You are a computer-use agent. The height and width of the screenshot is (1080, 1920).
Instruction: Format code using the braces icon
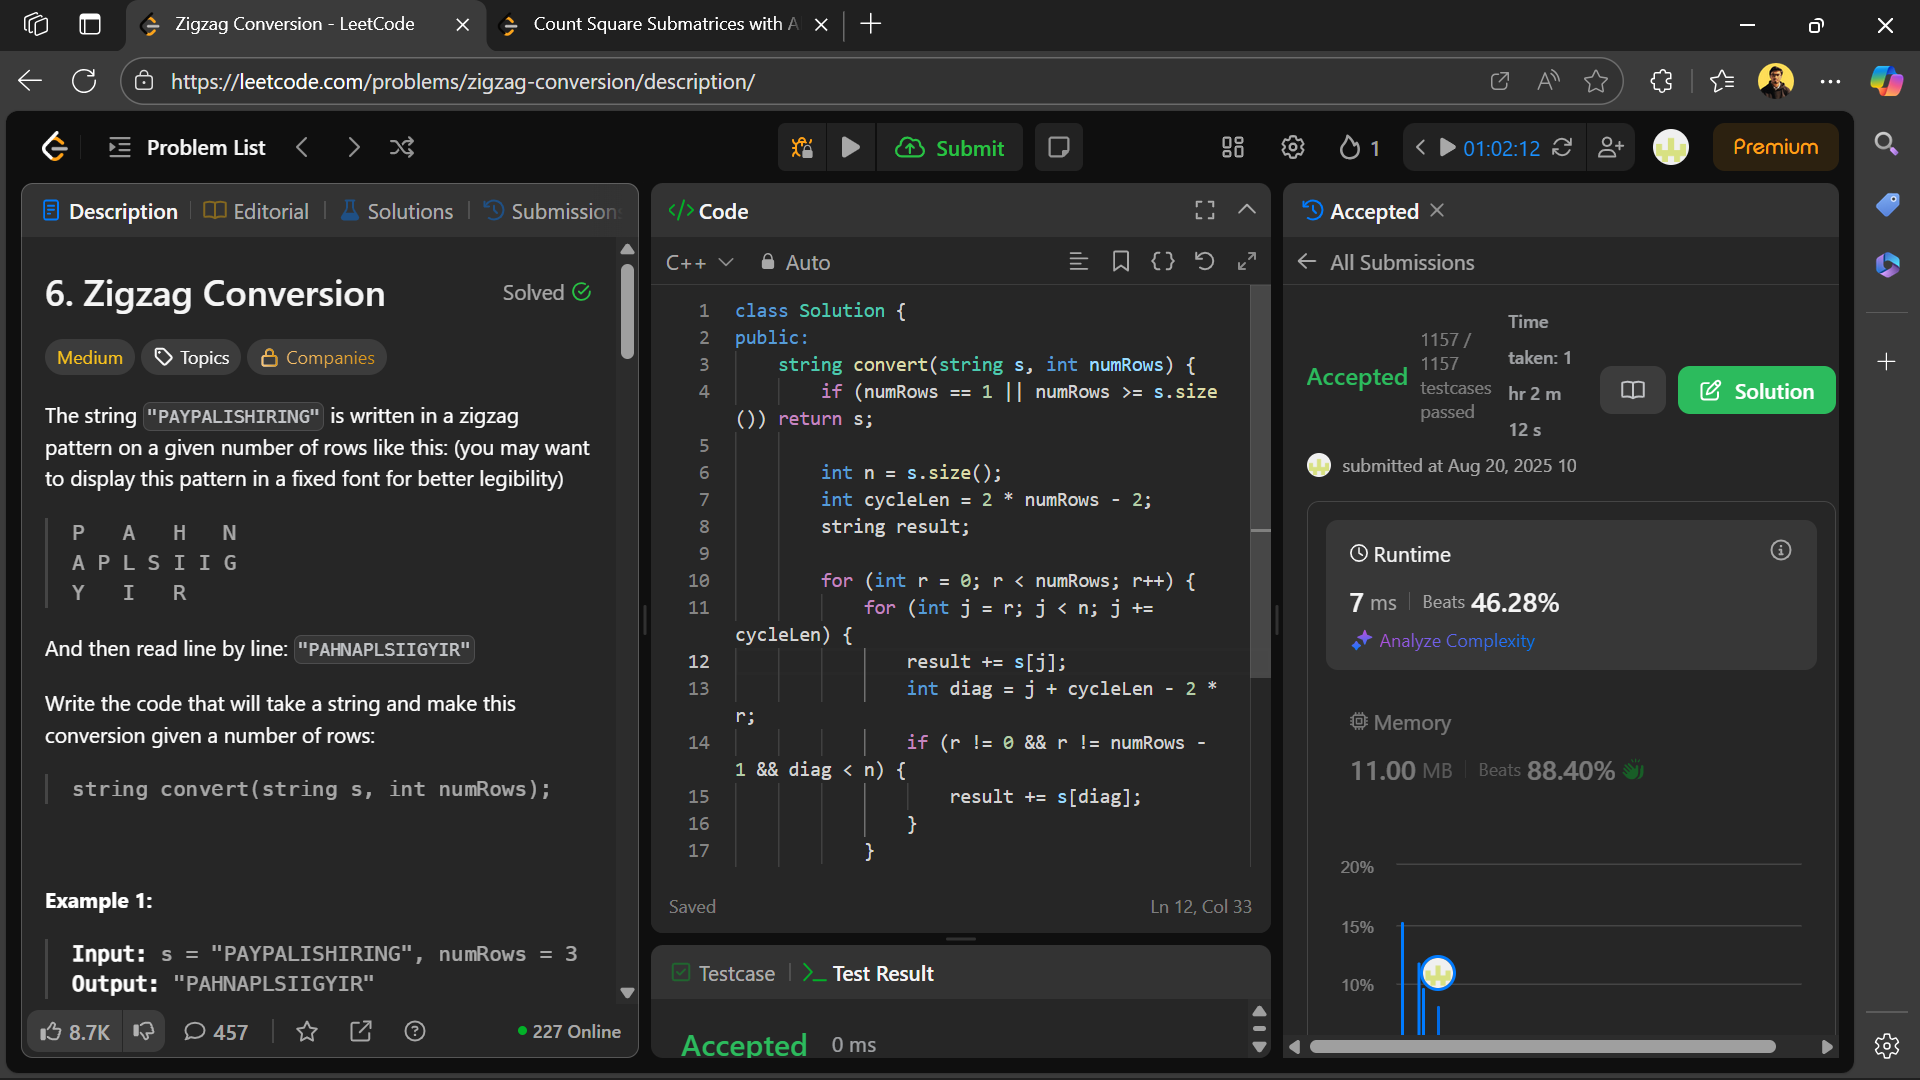tap(1162, 262)
